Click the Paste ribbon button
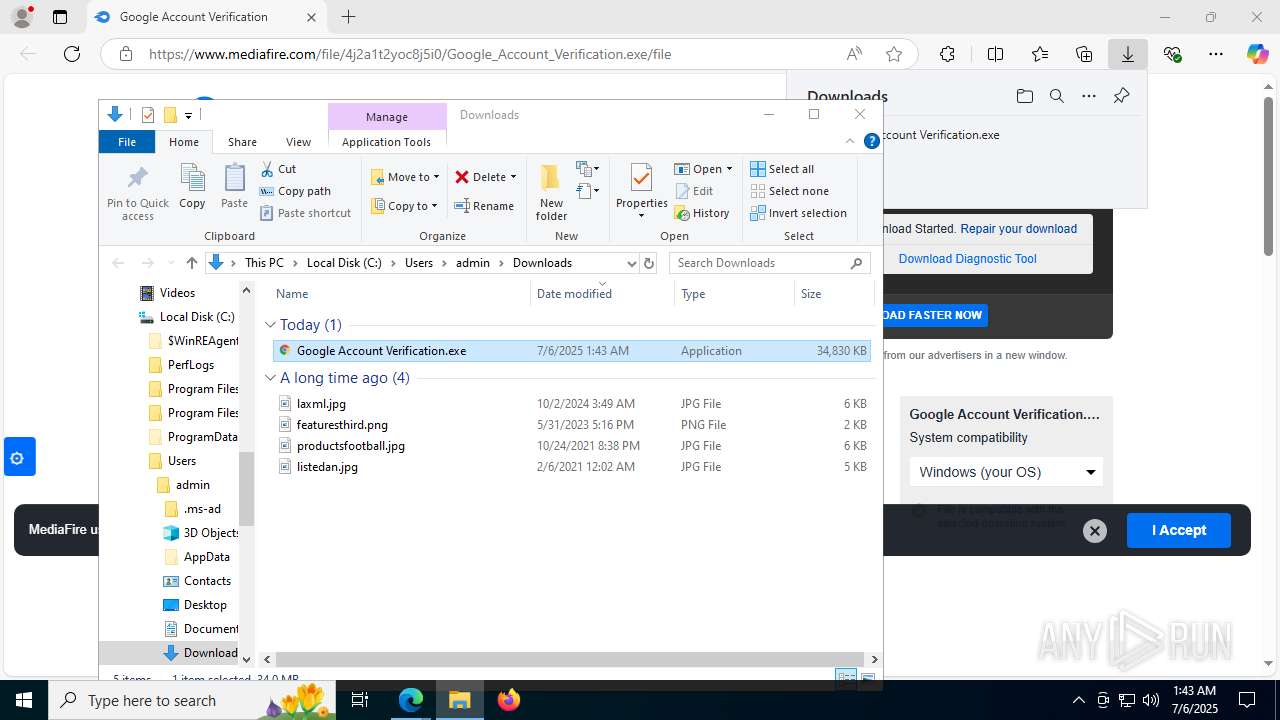This screenshot has width=1280, height=720. 234,187
